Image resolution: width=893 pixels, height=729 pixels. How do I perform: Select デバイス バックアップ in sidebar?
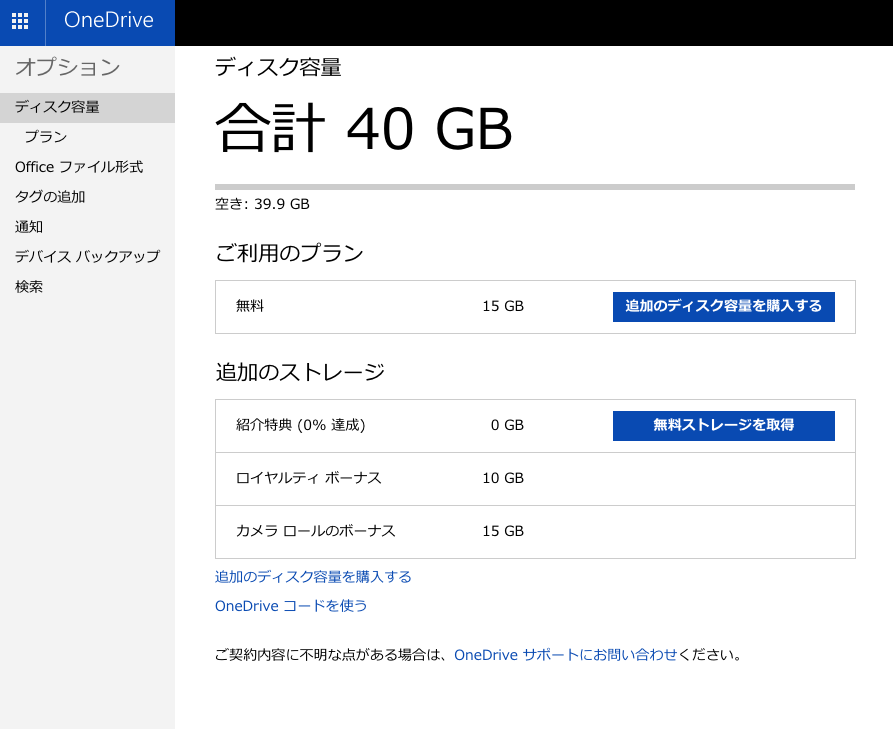click(x=87, y=256)
